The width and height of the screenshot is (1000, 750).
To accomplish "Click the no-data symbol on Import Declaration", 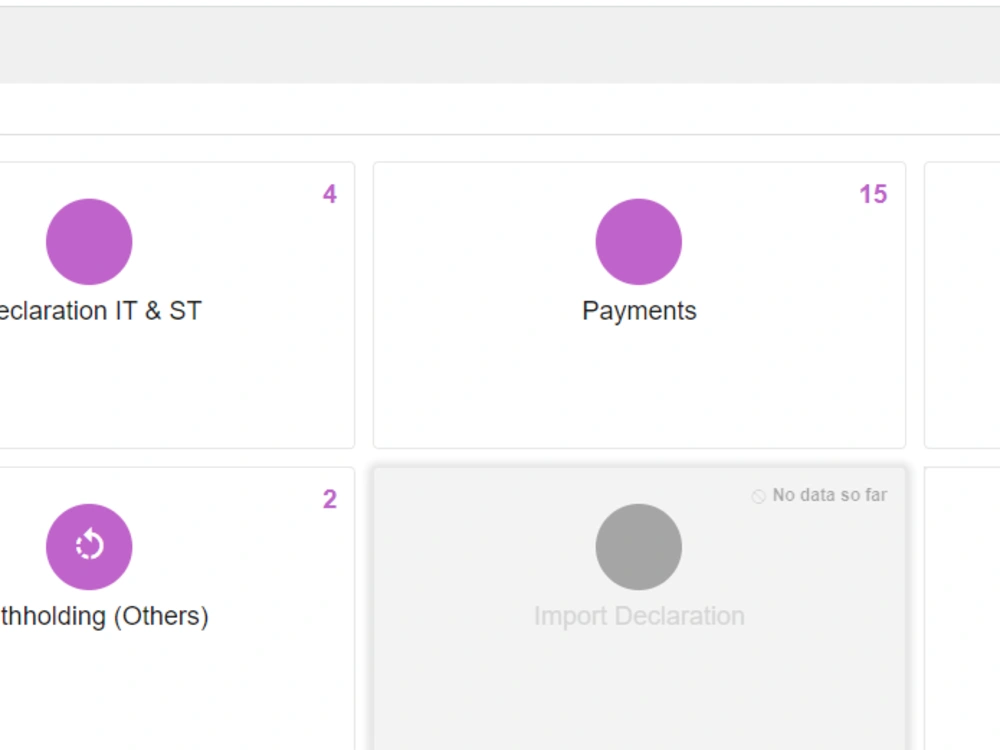I will 758,496.
